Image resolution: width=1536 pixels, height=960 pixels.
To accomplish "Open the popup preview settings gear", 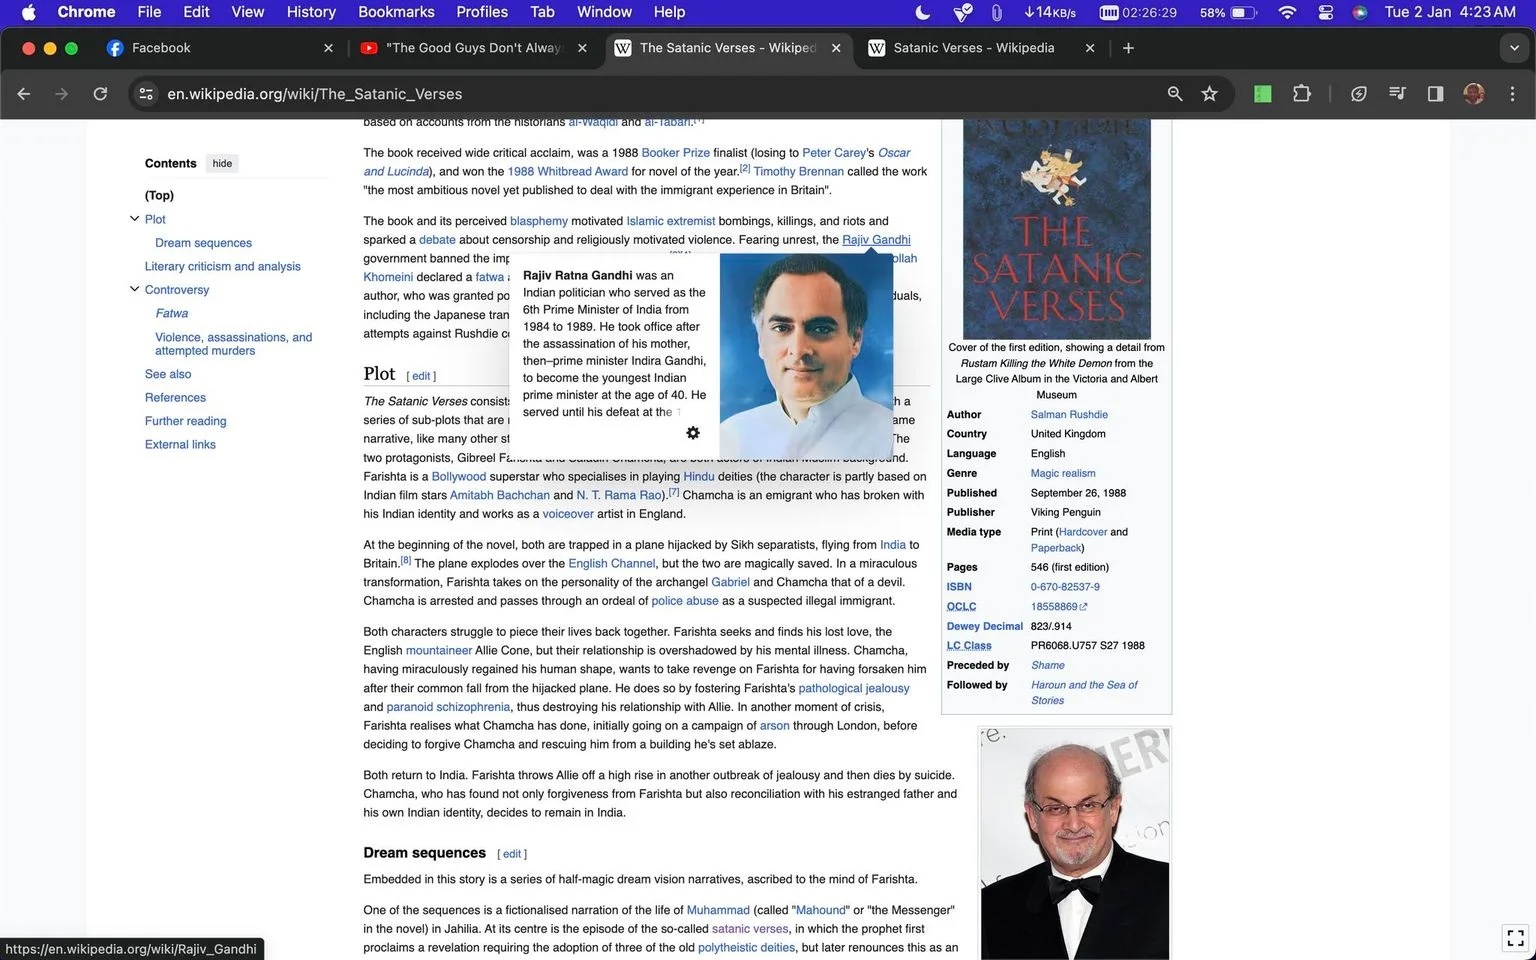I will [693, 433].
